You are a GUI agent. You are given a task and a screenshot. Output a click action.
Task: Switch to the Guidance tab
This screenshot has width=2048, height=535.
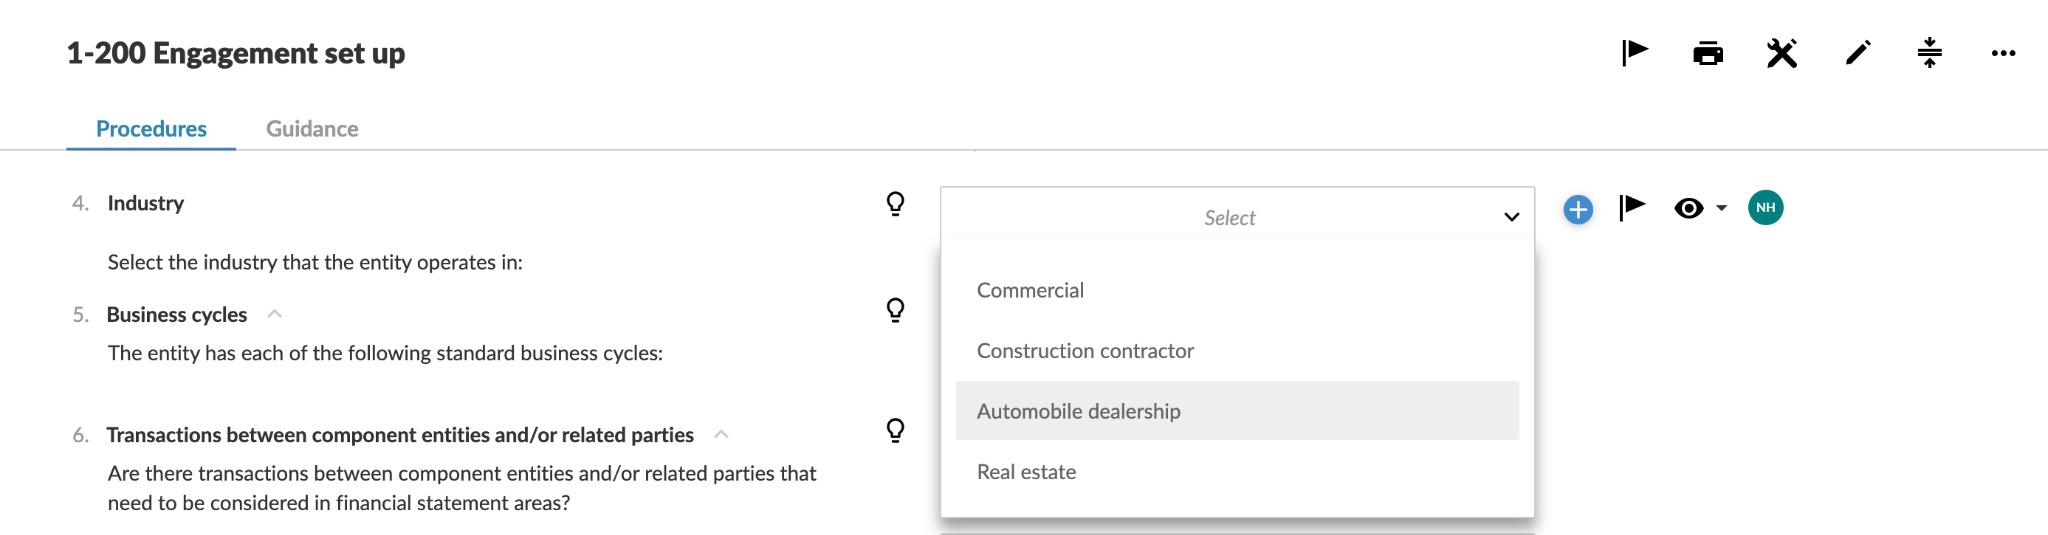point(312,129)
